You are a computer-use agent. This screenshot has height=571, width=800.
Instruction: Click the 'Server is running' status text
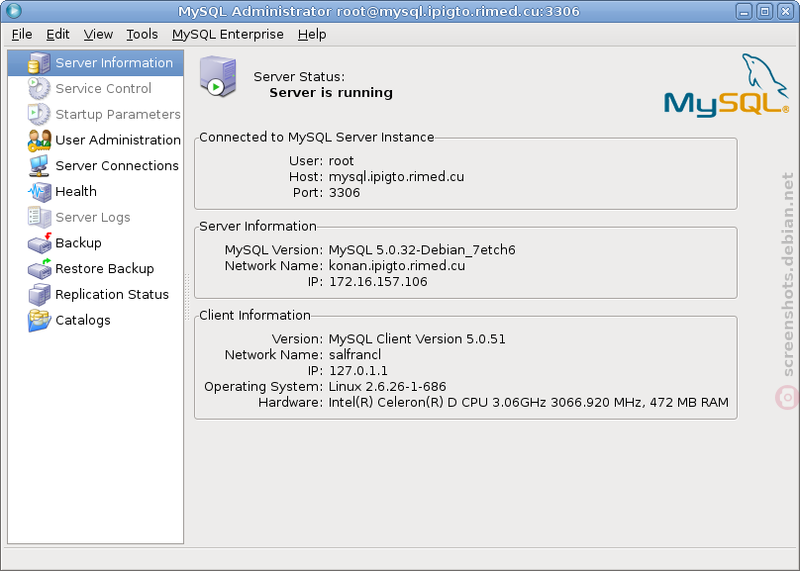pos(331,92)
